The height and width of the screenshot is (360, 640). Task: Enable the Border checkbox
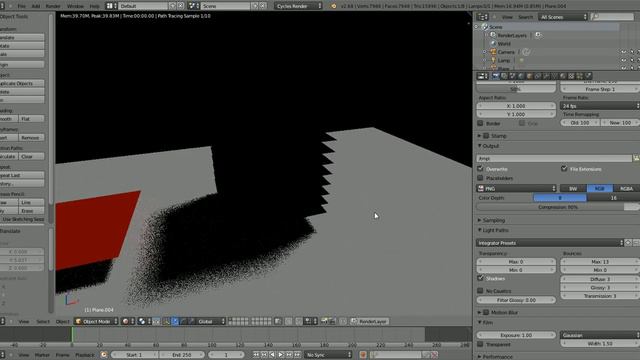(480, 123)
